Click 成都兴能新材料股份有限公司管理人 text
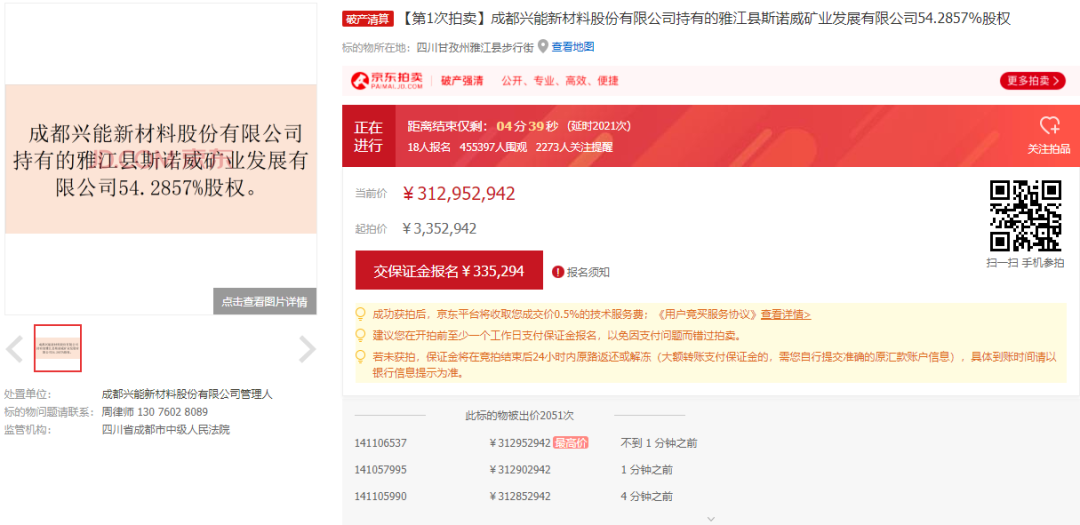 click(x=187, y=394)
